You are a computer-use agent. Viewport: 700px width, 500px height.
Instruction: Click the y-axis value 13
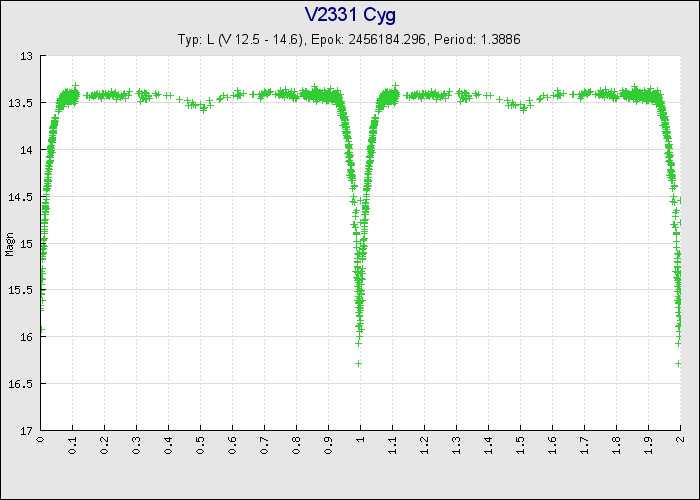[x=27, y=56]
